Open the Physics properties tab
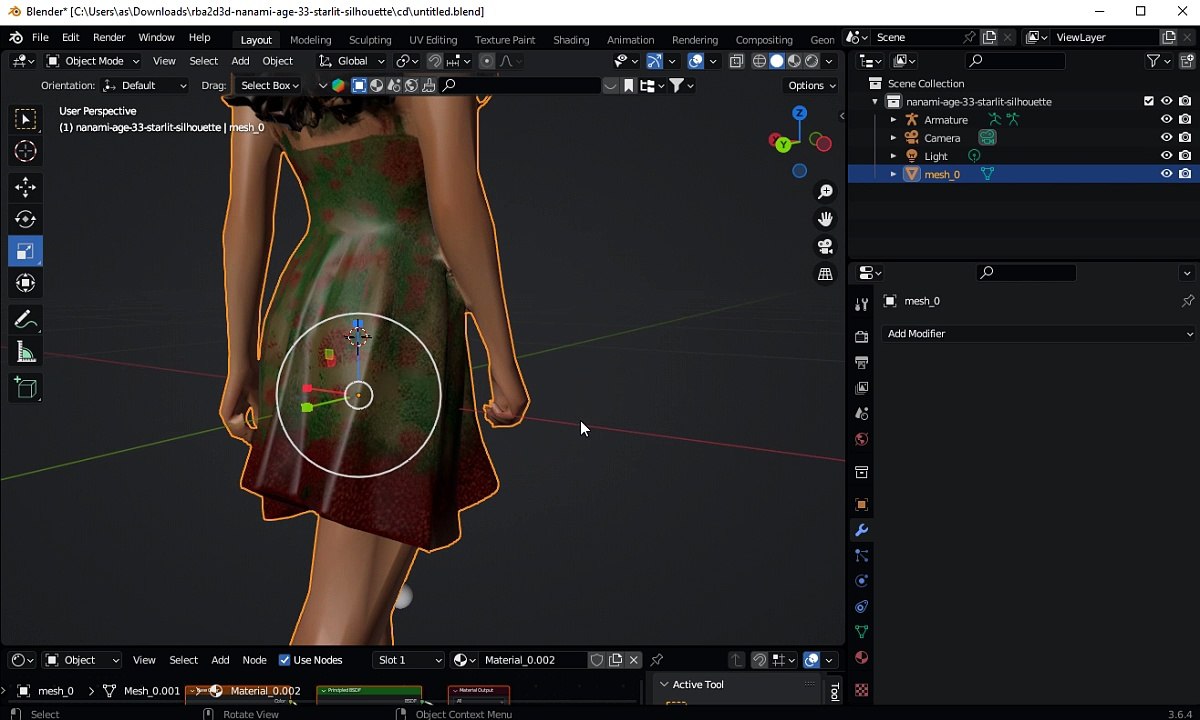Screen dimensions: 1200x720 pyautogui.click(x=861, y=581)
